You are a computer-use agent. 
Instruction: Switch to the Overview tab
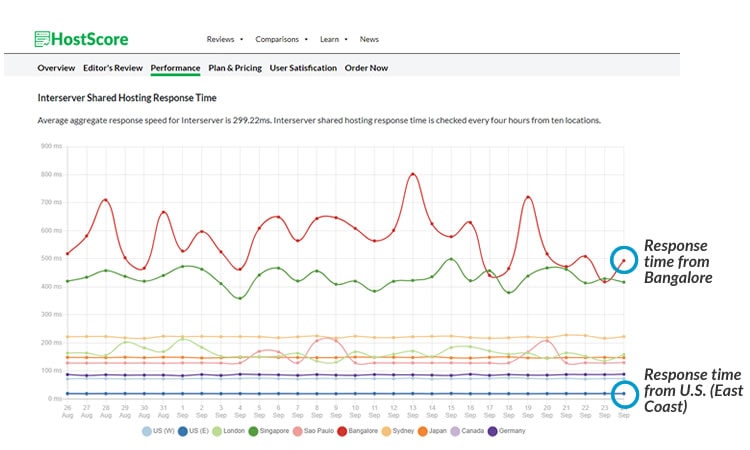click(56, 68)
